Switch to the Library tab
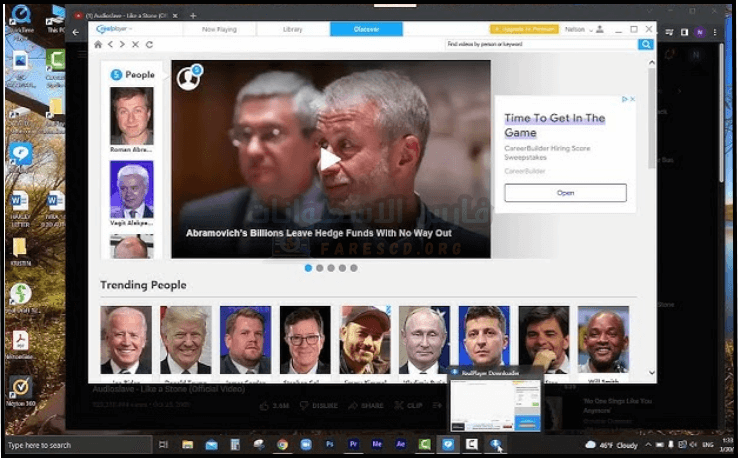Image resolution: width=738 pixels, height=458 pixels. coord(292,30)
